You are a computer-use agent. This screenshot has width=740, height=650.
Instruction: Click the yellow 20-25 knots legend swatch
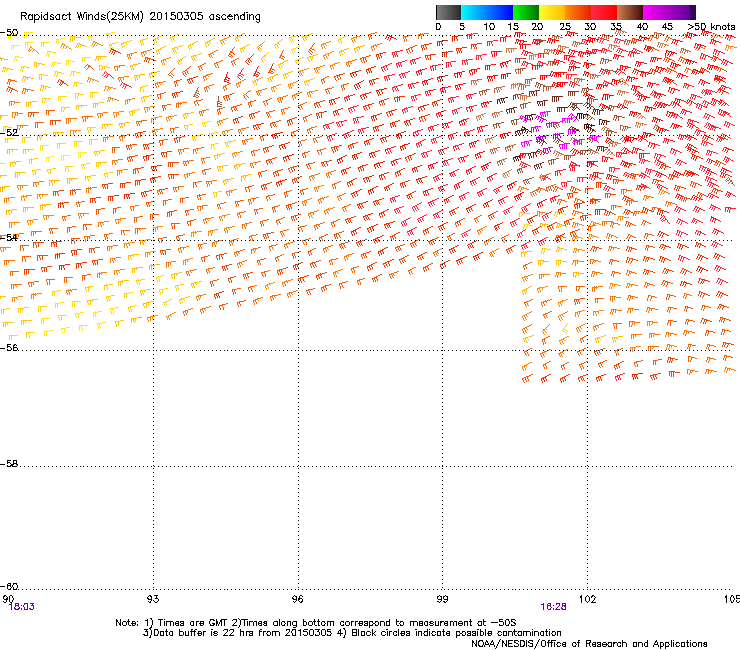[x=552, y=12]
